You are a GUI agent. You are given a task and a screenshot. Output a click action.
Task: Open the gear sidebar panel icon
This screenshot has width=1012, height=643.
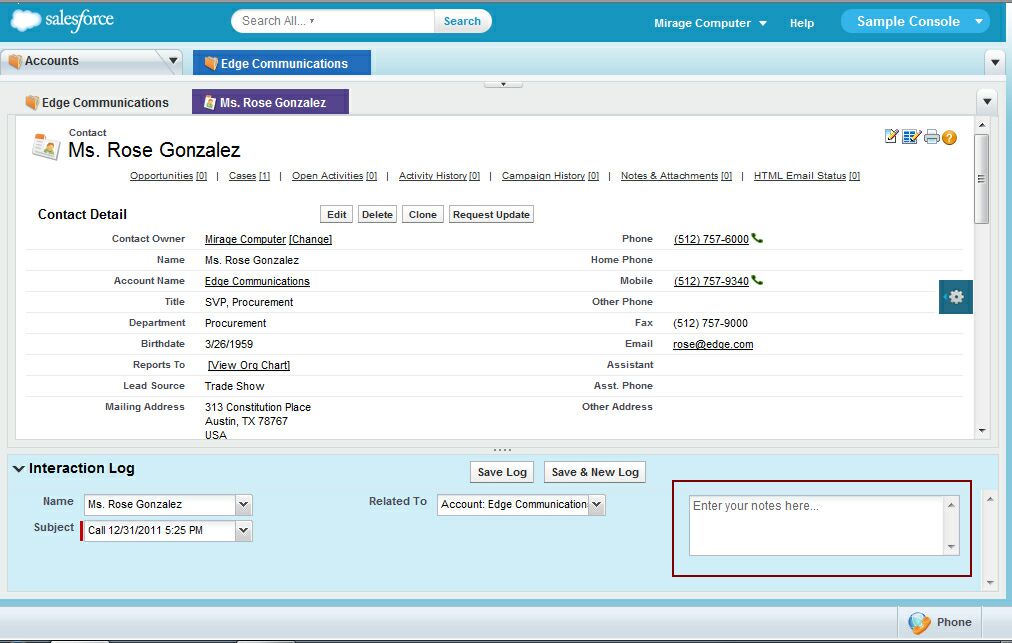pyautogui.click(x=956, y=297)
